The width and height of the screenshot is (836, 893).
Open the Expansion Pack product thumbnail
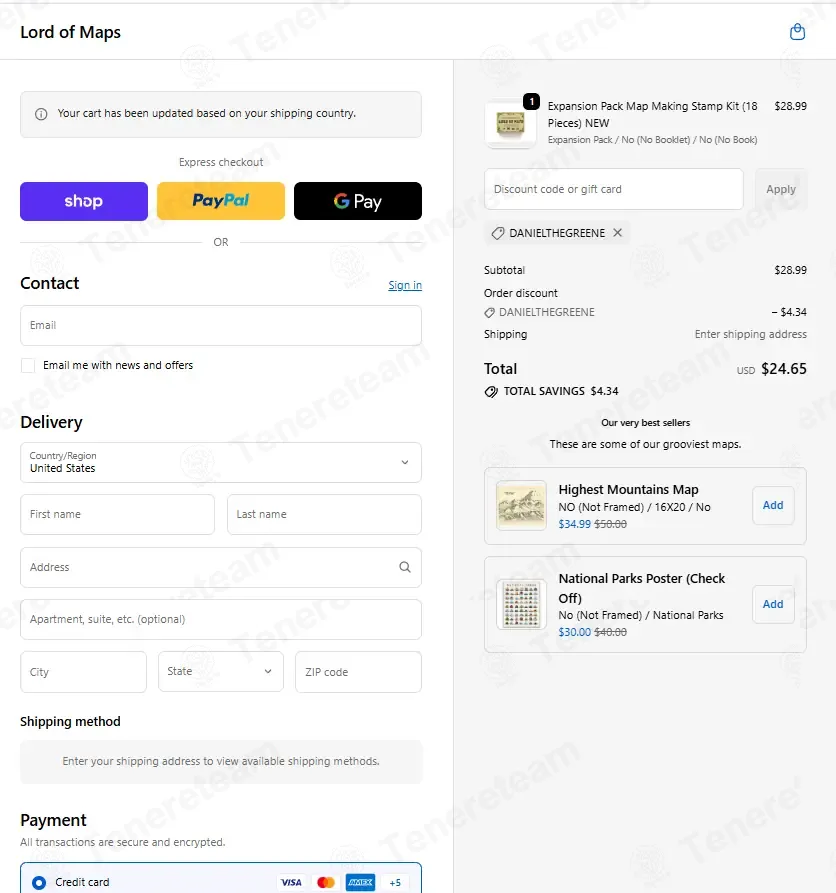click(510, 124)
